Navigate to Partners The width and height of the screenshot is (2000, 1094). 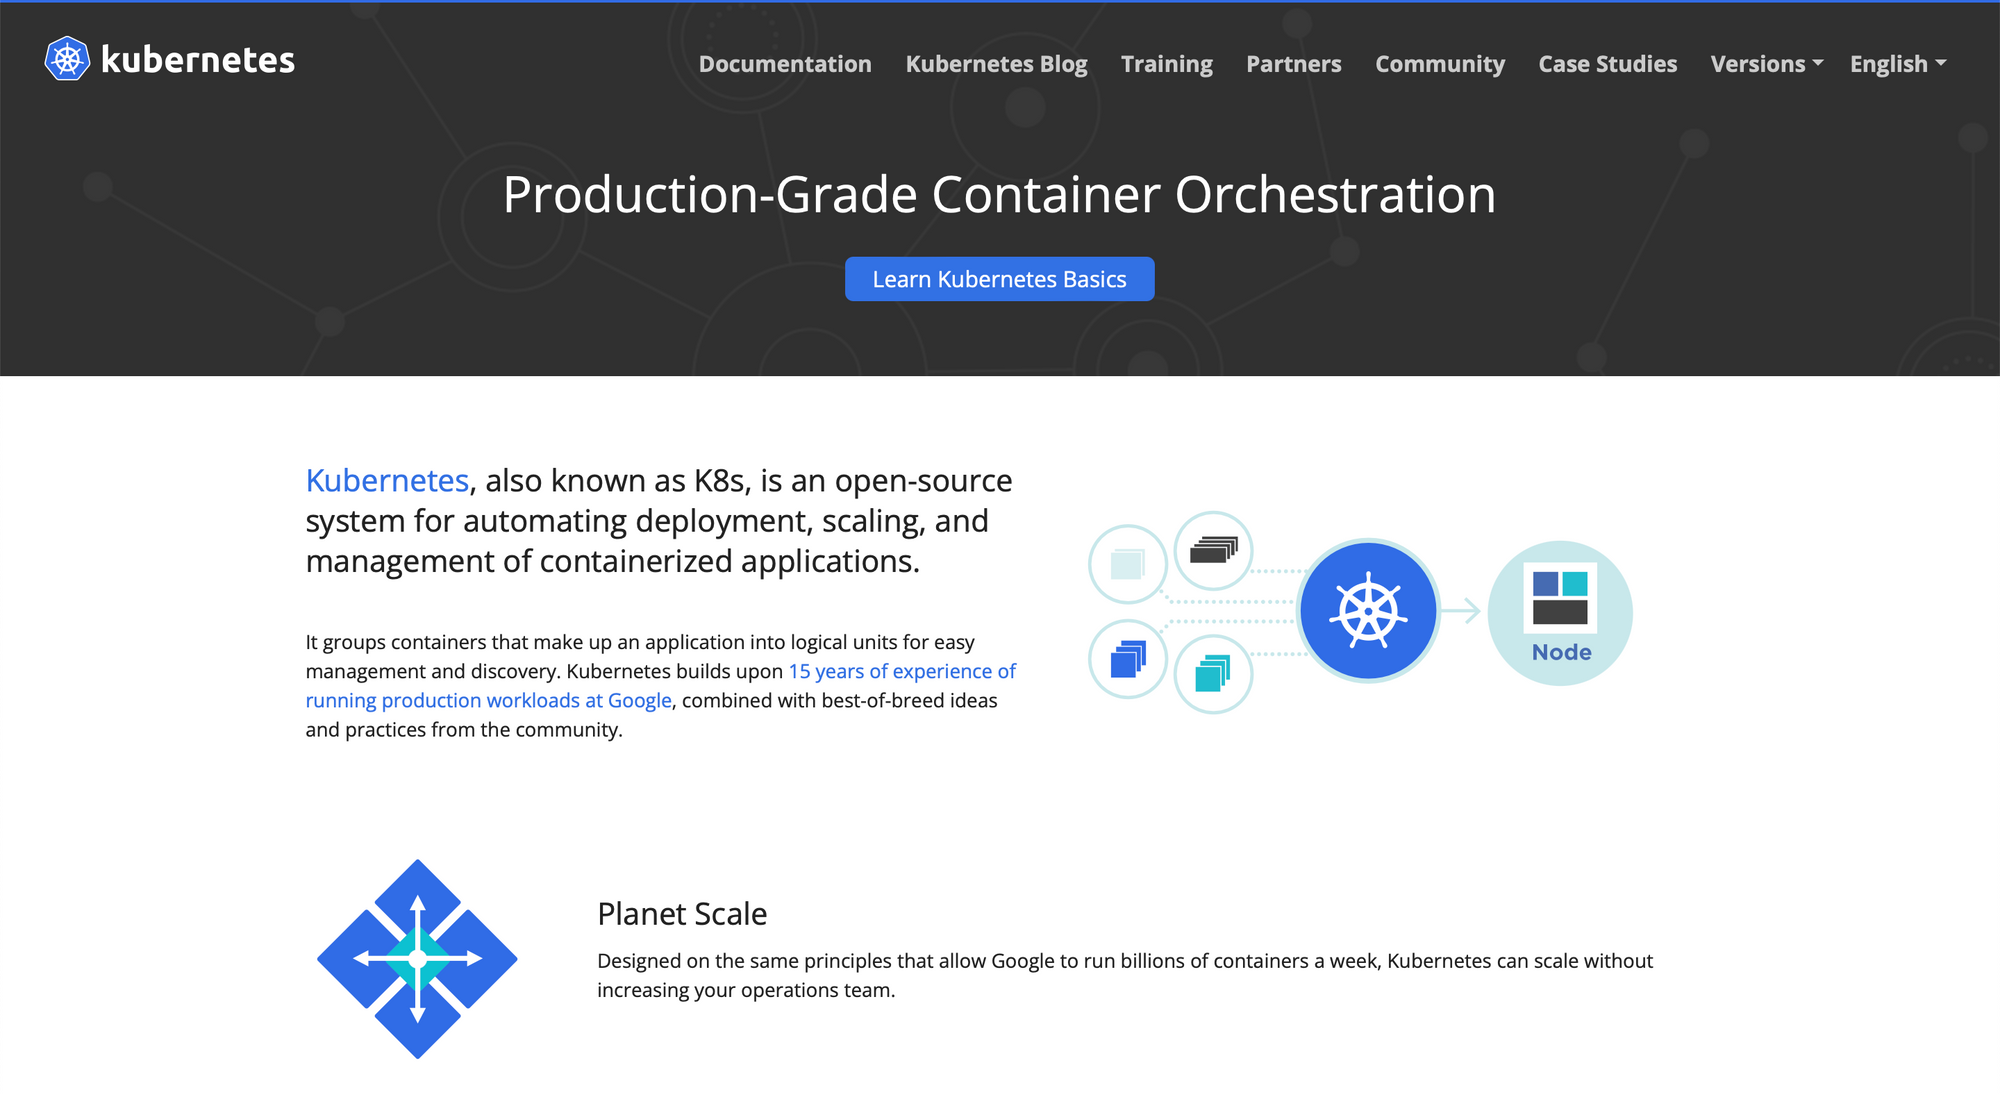[x=1293, y=64]
